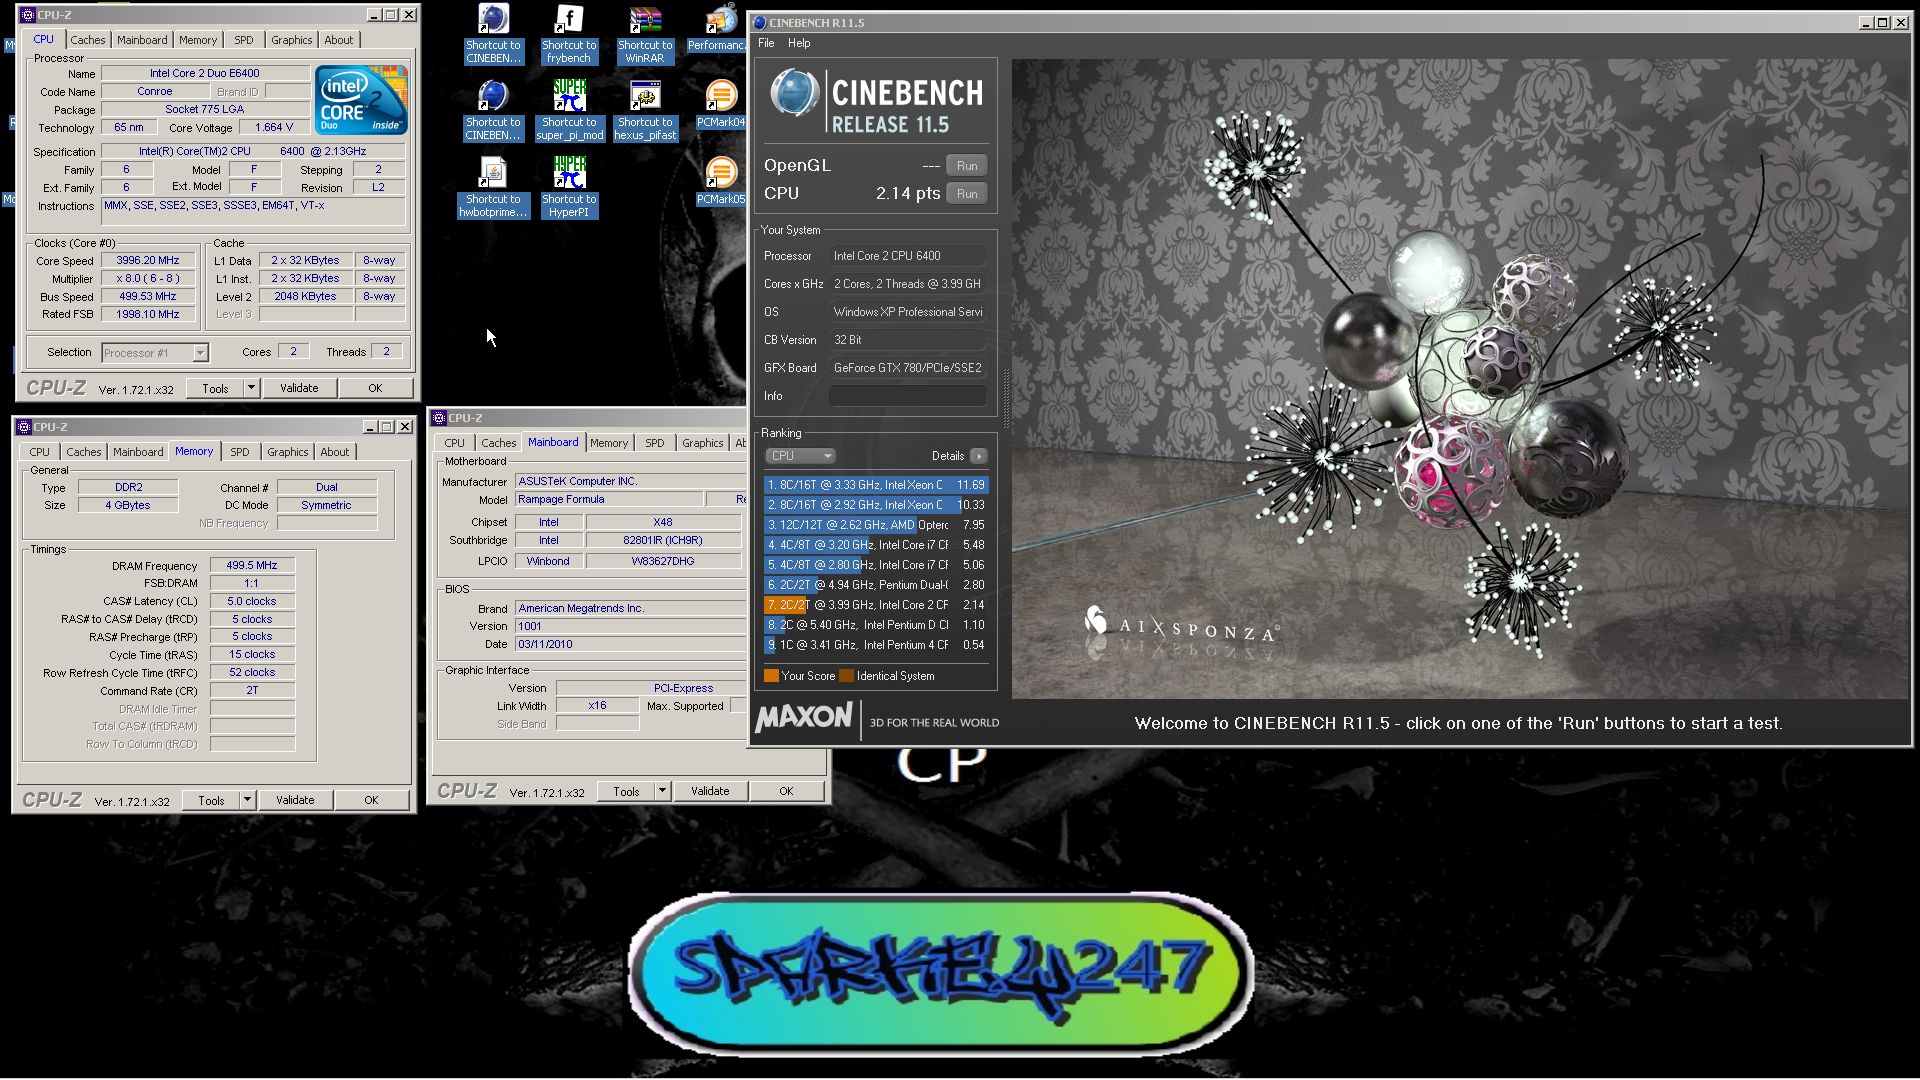Open Mainboard tab in CPU-Z Memory window
The height and width of the screenshot is (1080, 1920).
click(138, 452)
